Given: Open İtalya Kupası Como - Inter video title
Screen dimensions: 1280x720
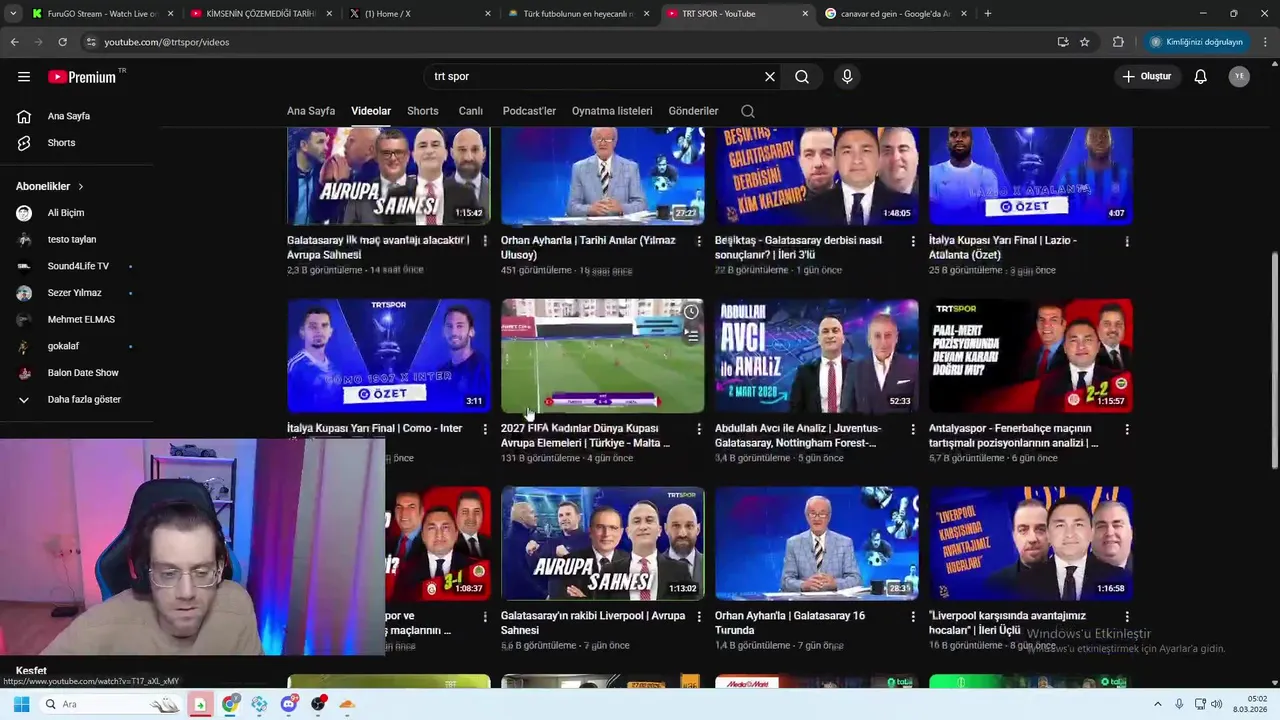Looking at the screenshot, I should coord(374,428).
